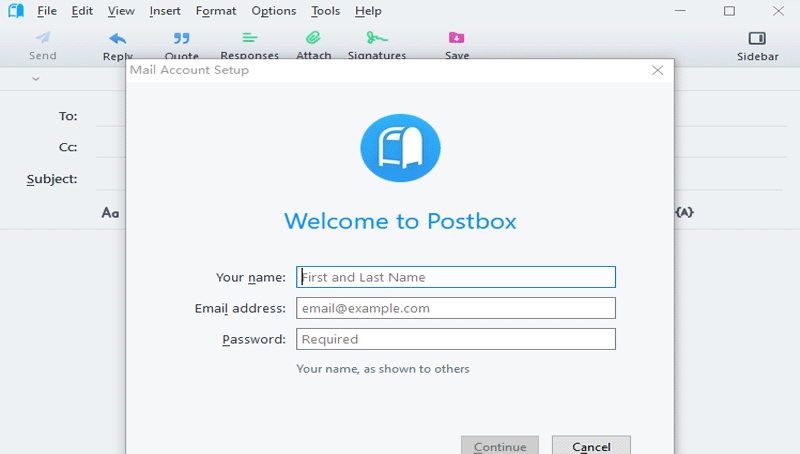Open the Insert menu
The width and height of the screenshot is (800, 454).
[x=165, y=11]
